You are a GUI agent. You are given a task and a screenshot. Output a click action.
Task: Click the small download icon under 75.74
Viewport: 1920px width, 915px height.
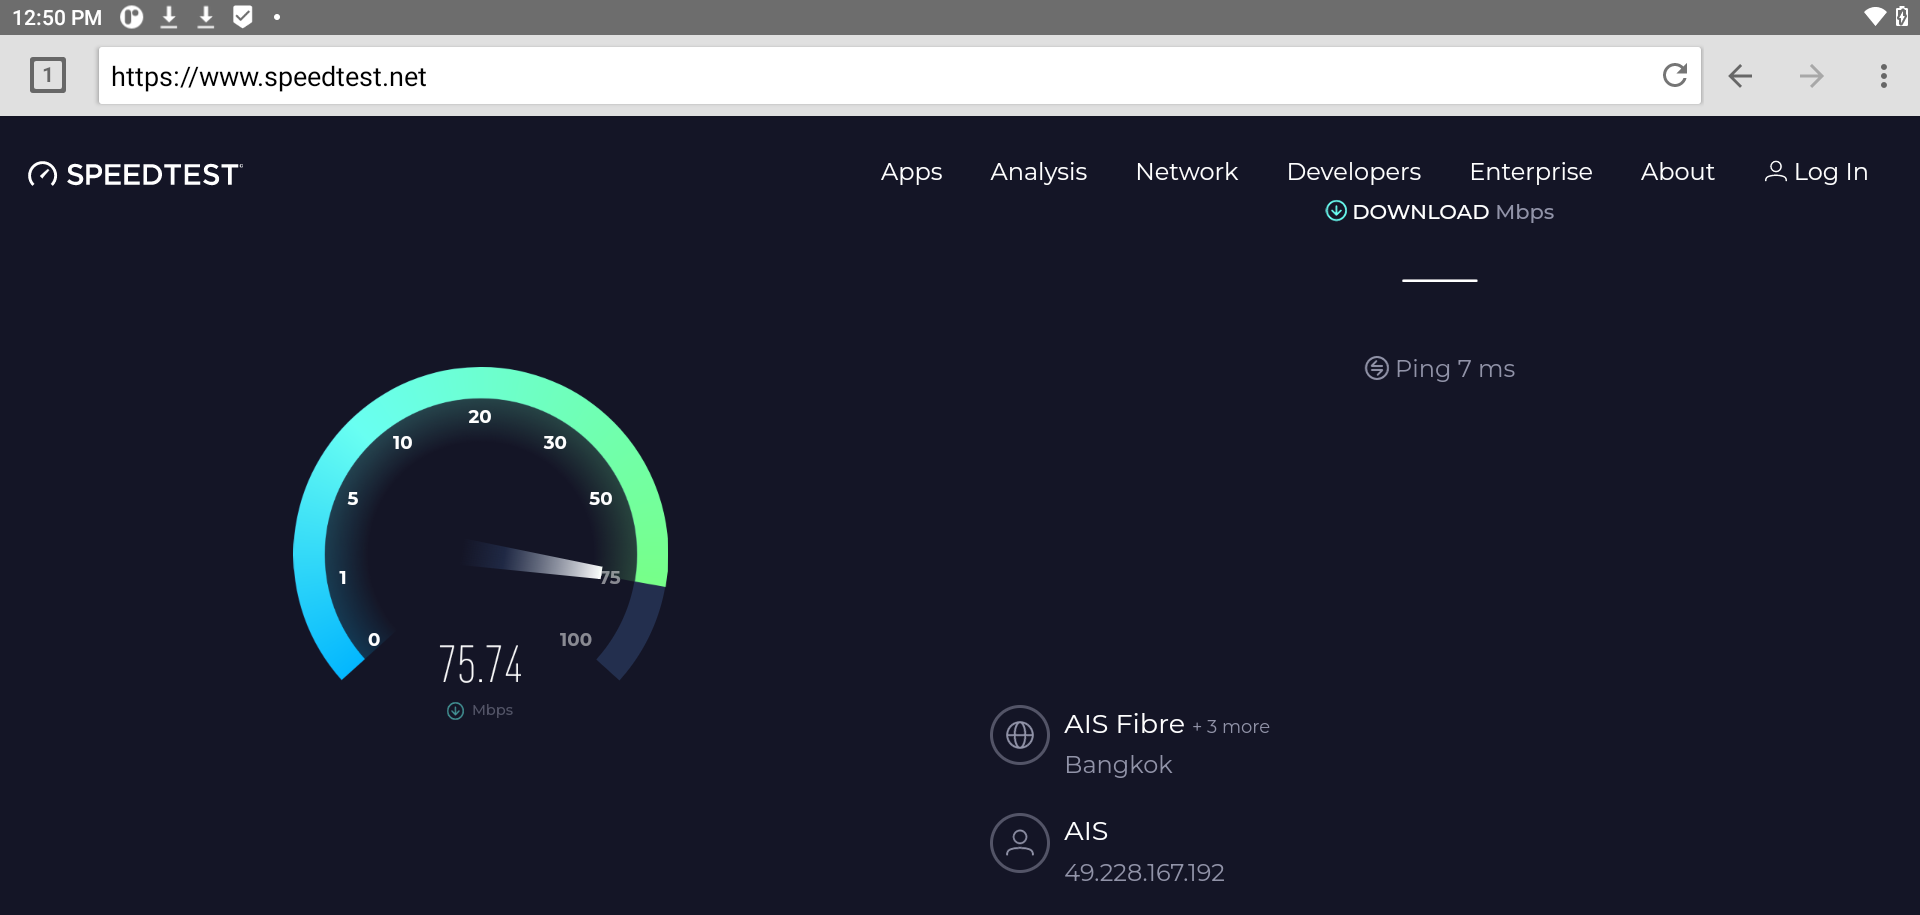[x=455, y=711]
